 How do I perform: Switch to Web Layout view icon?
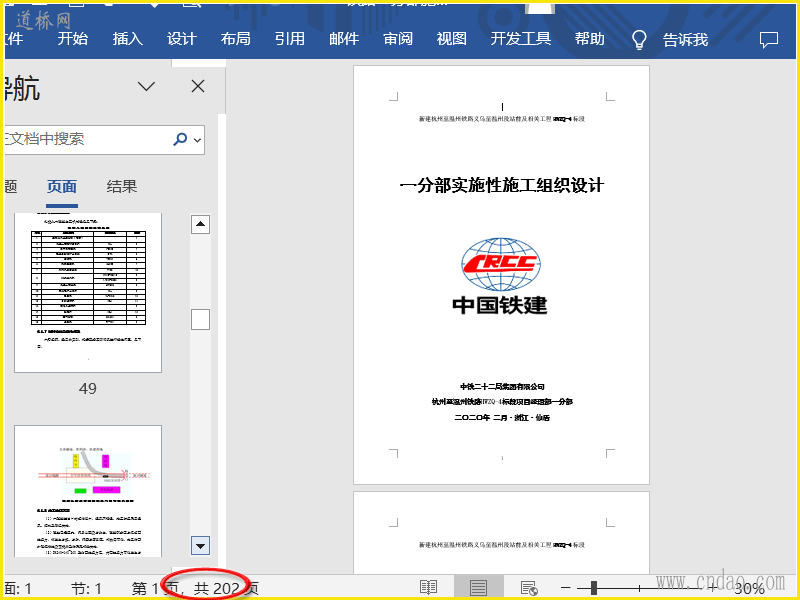click(x=529, y=588)
